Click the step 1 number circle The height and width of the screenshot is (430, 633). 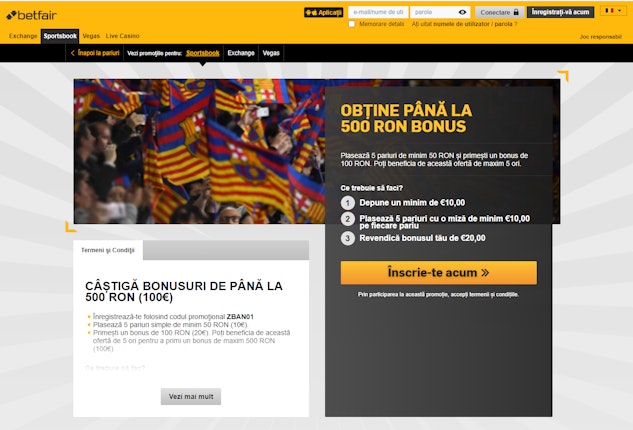click(348, 203)
